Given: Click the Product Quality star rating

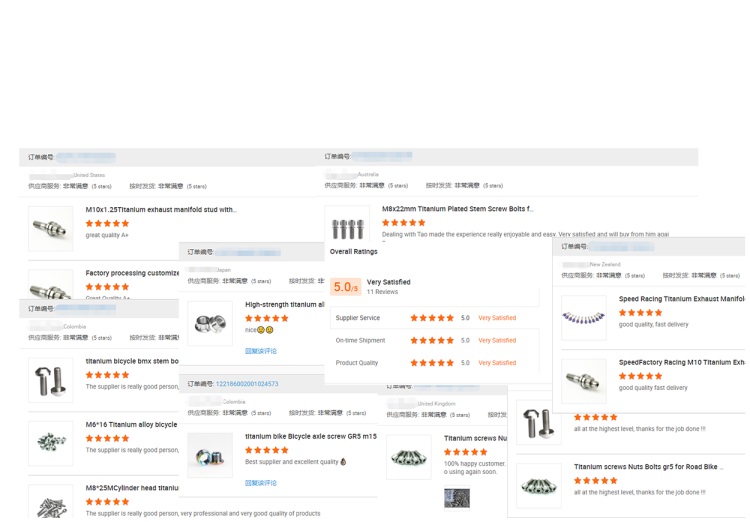Looking at the screenshot, I should (x=432, y=363).
